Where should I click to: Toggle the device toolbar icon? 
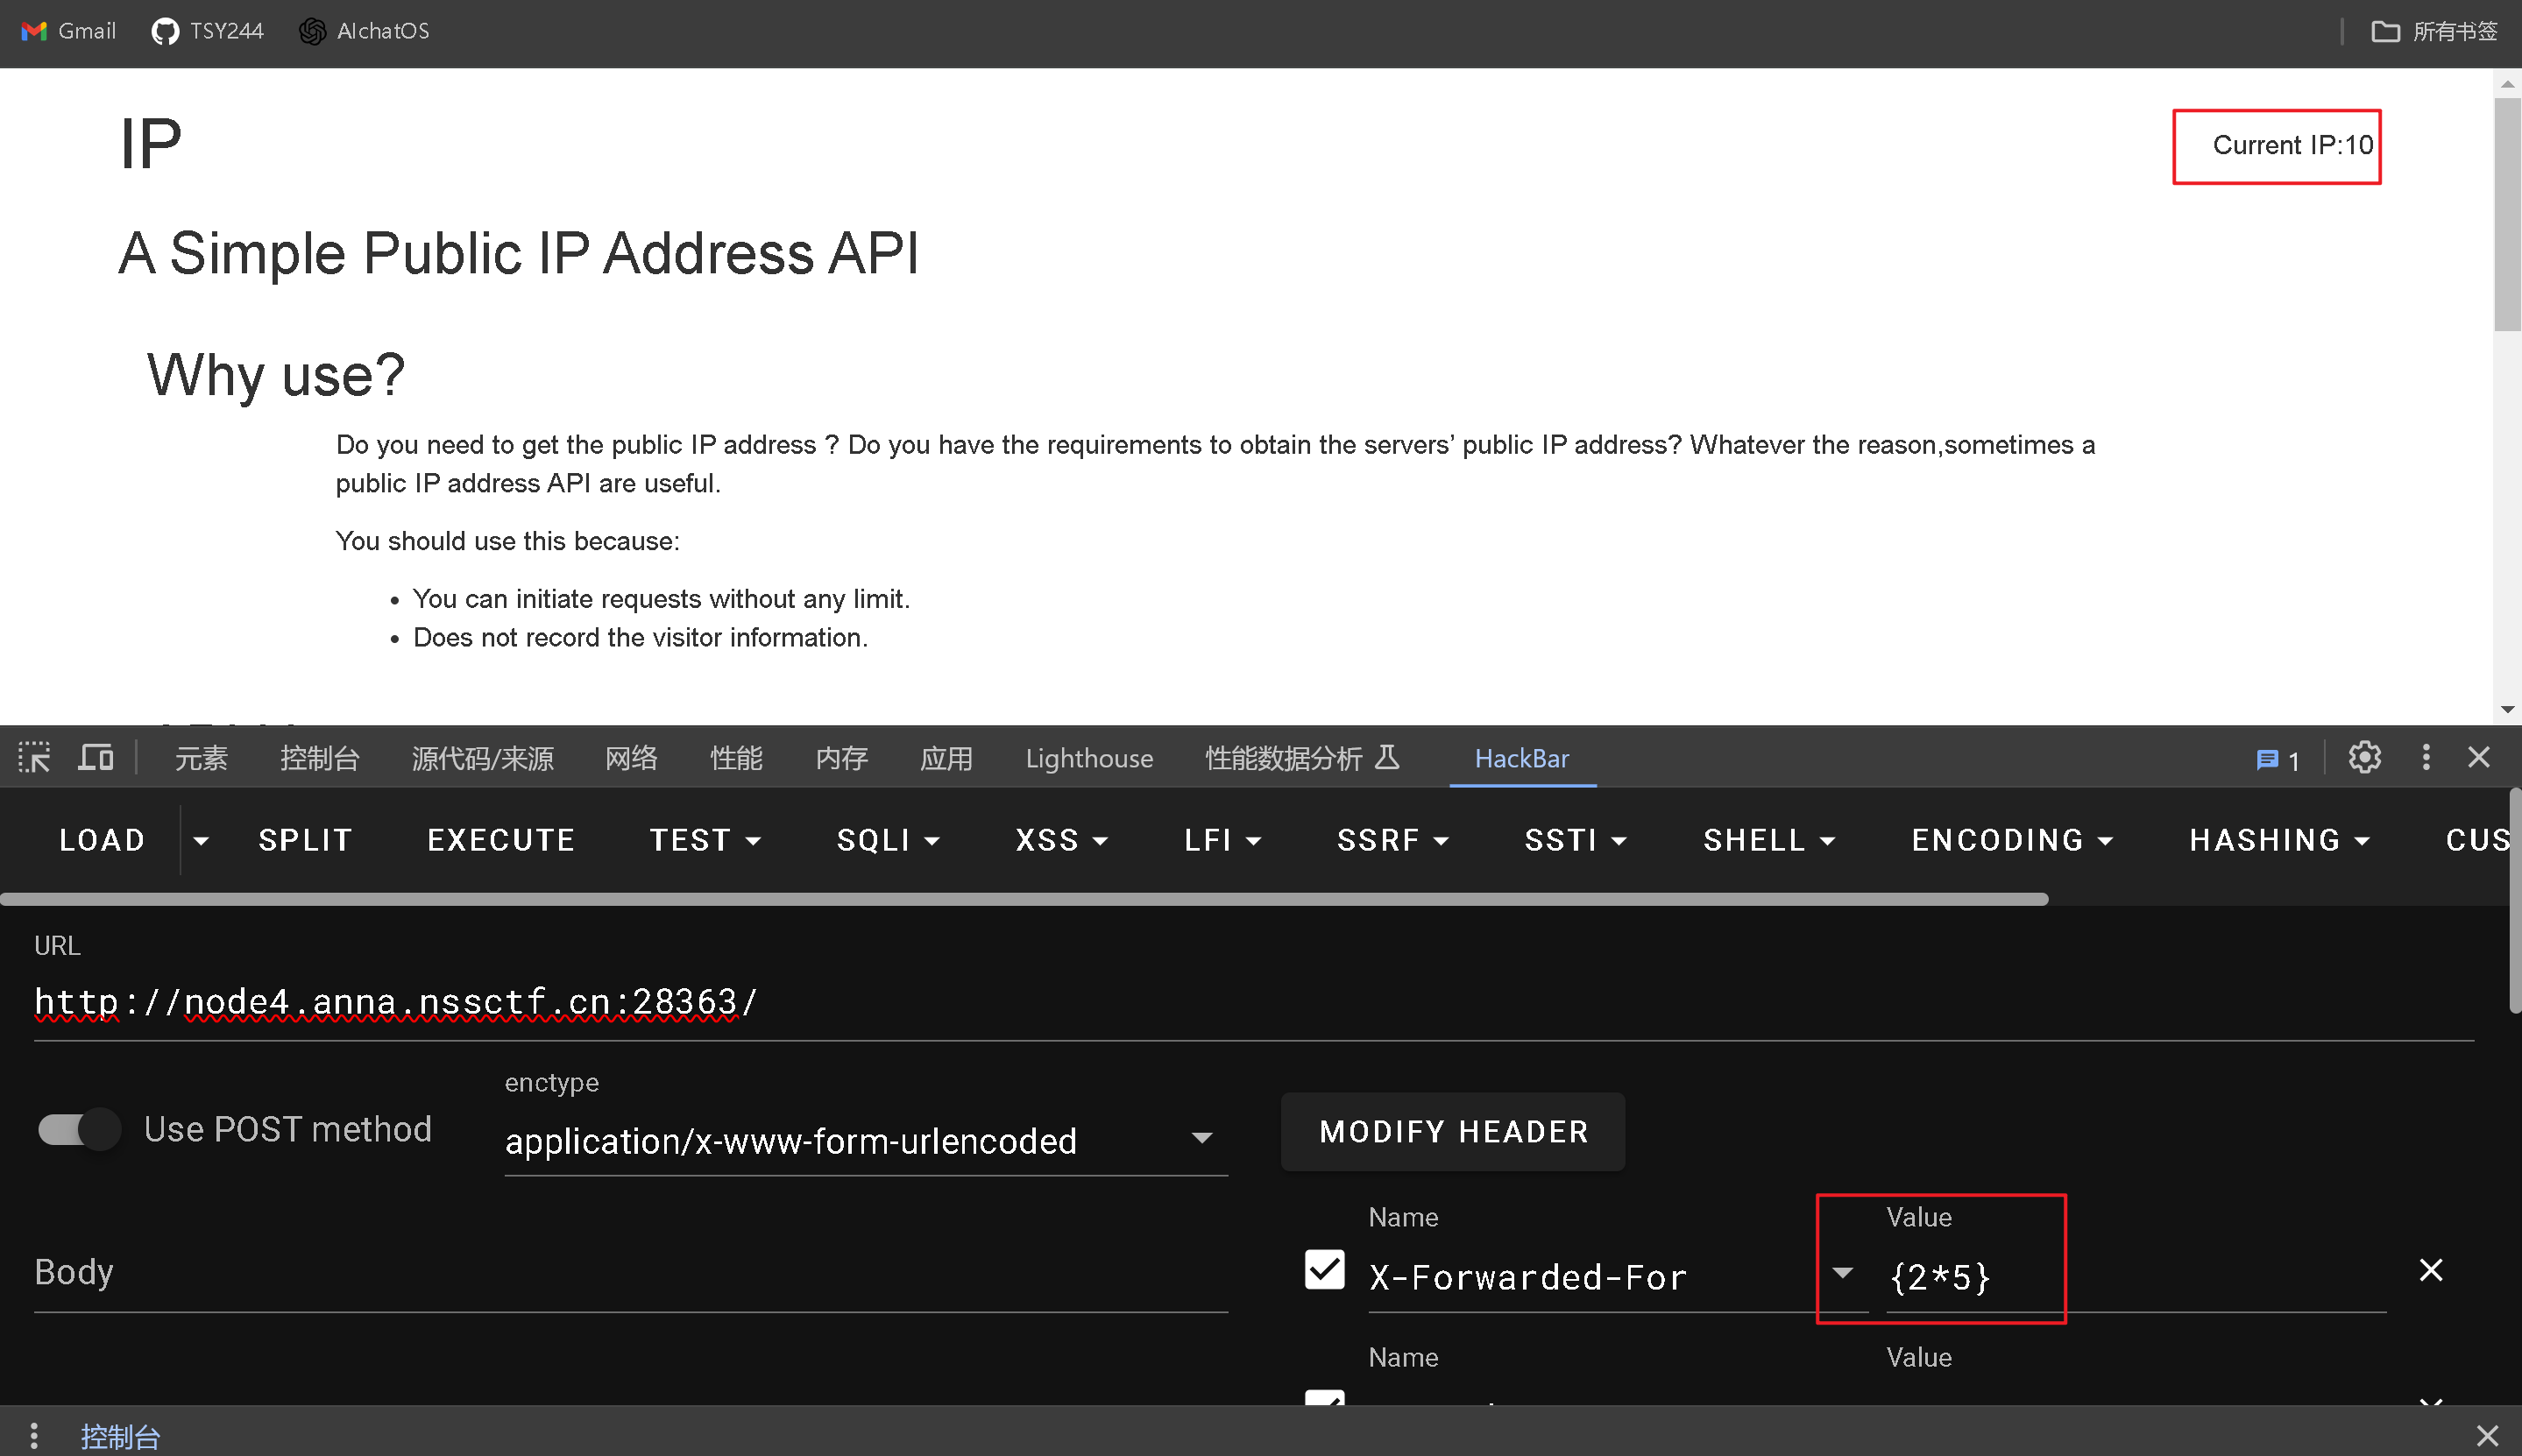tap(96, 757)
